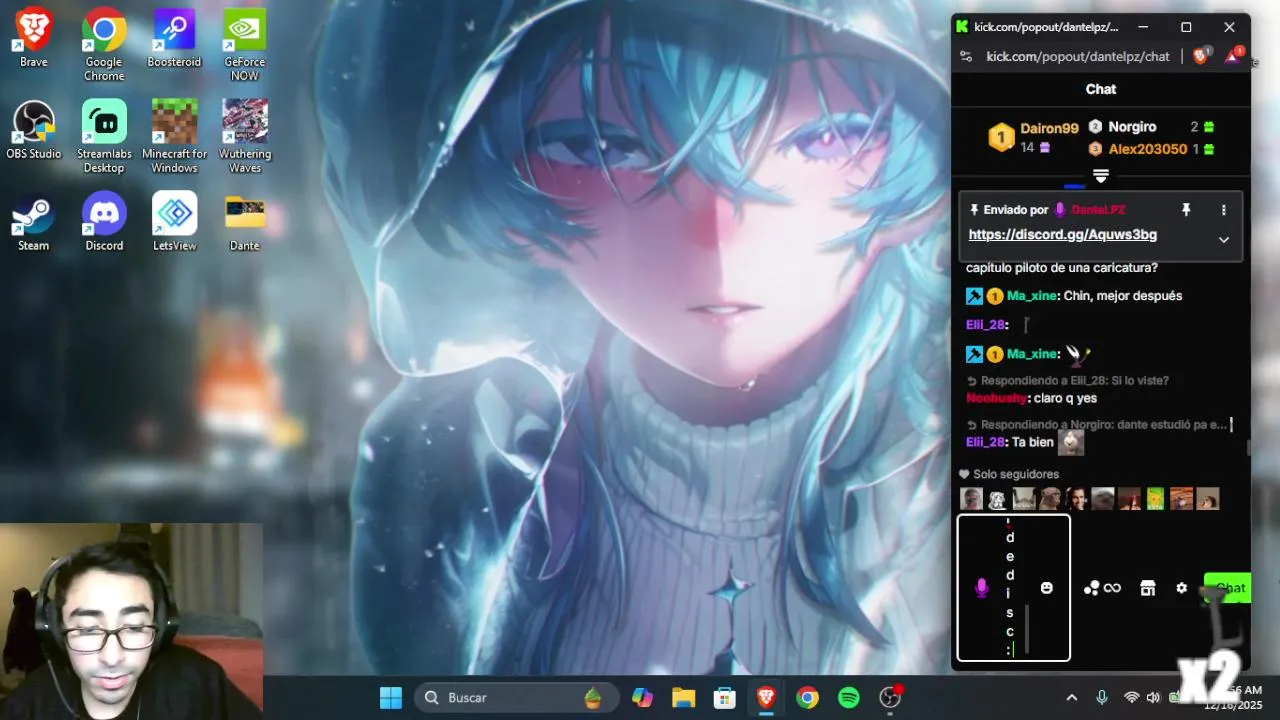Open the Brave desktop shortcut

33,38
